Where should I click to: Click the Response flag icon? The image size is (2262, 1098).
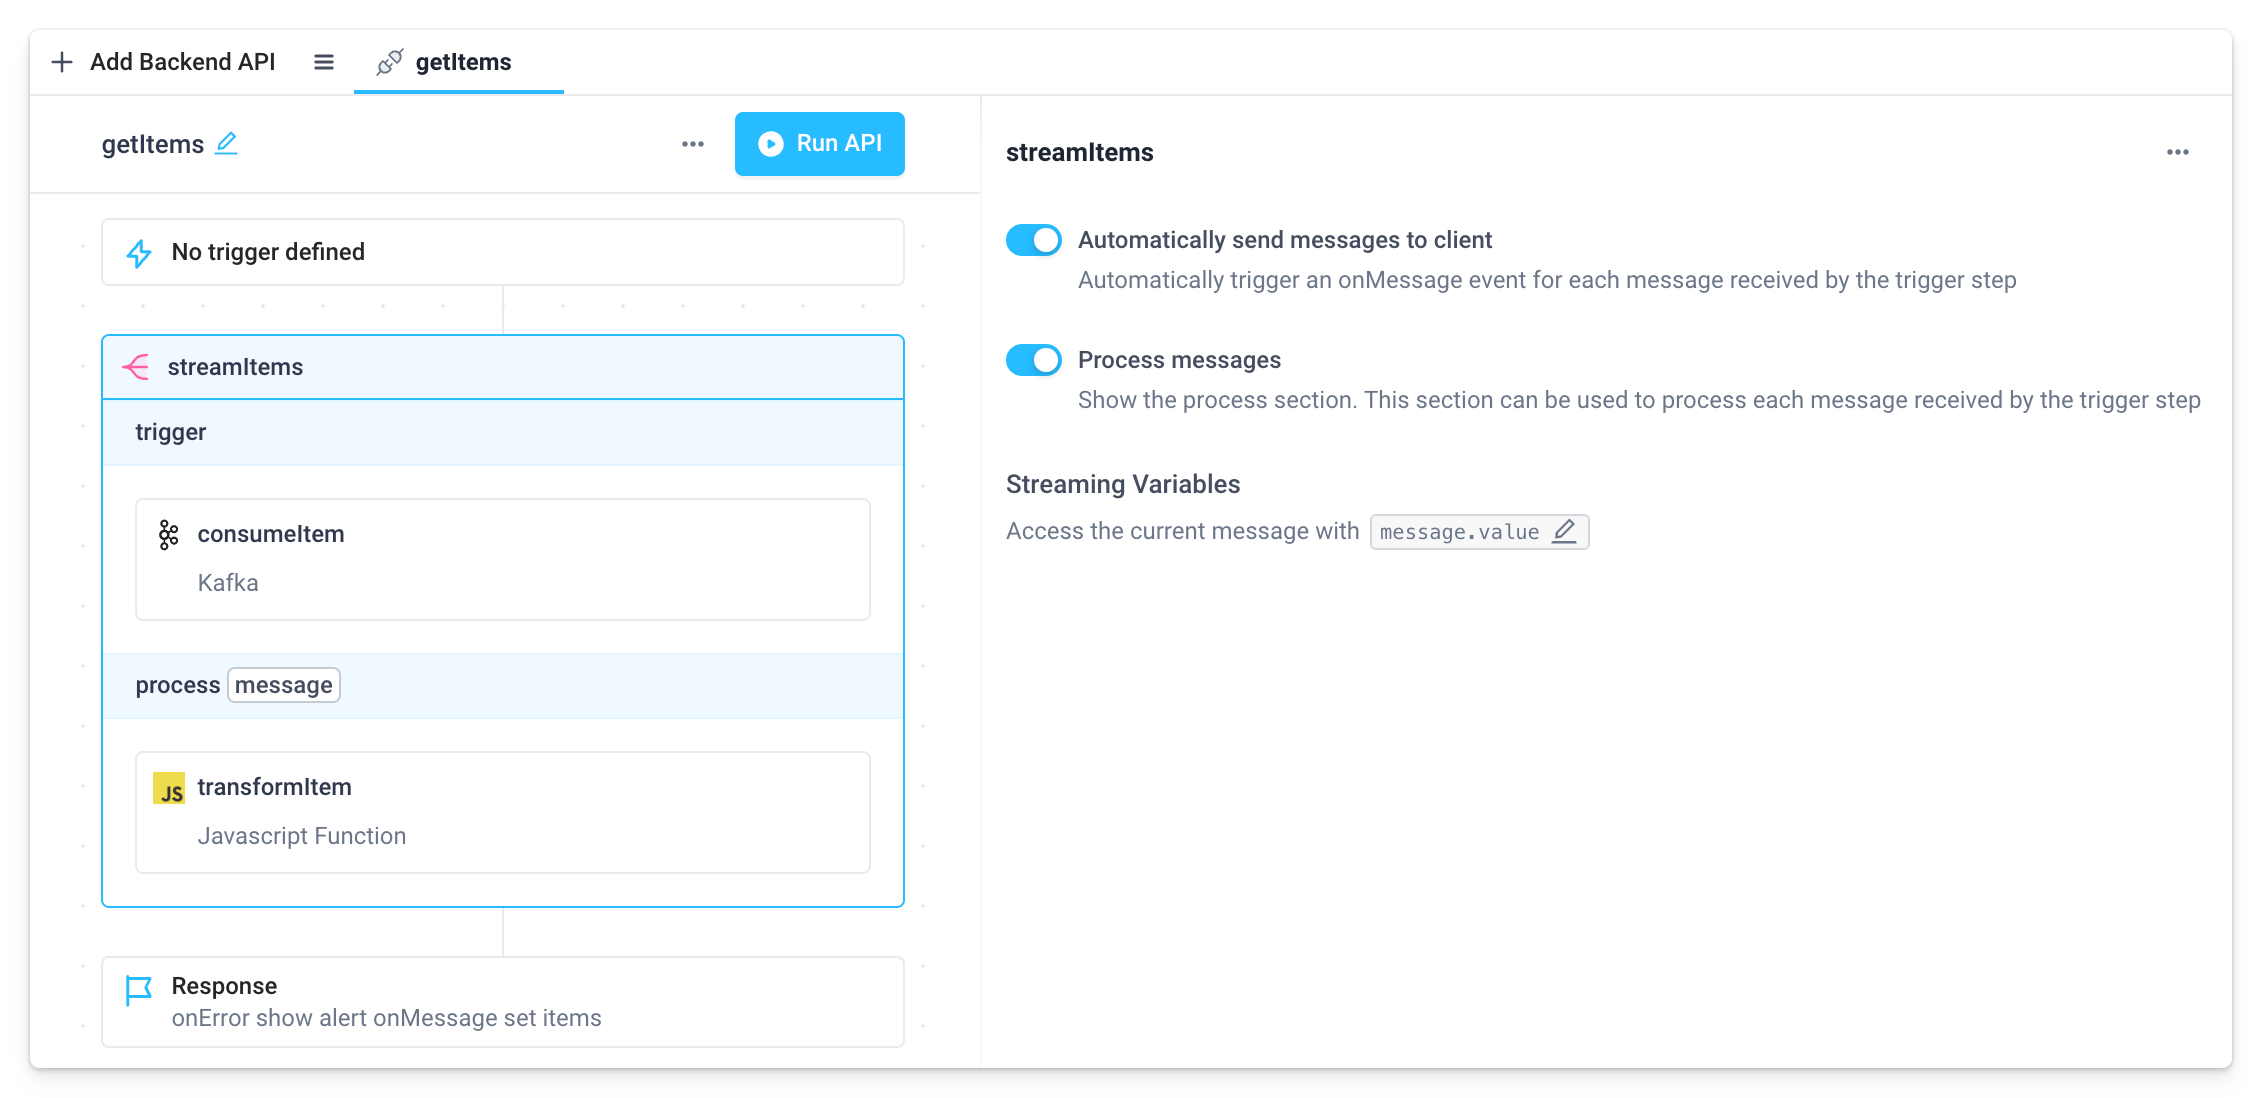click(x=138, y=990)
